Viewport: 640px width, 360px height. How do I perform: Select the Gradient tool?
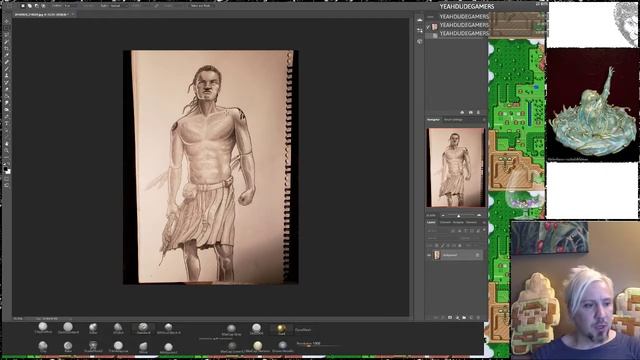click(x=6, y=96)
